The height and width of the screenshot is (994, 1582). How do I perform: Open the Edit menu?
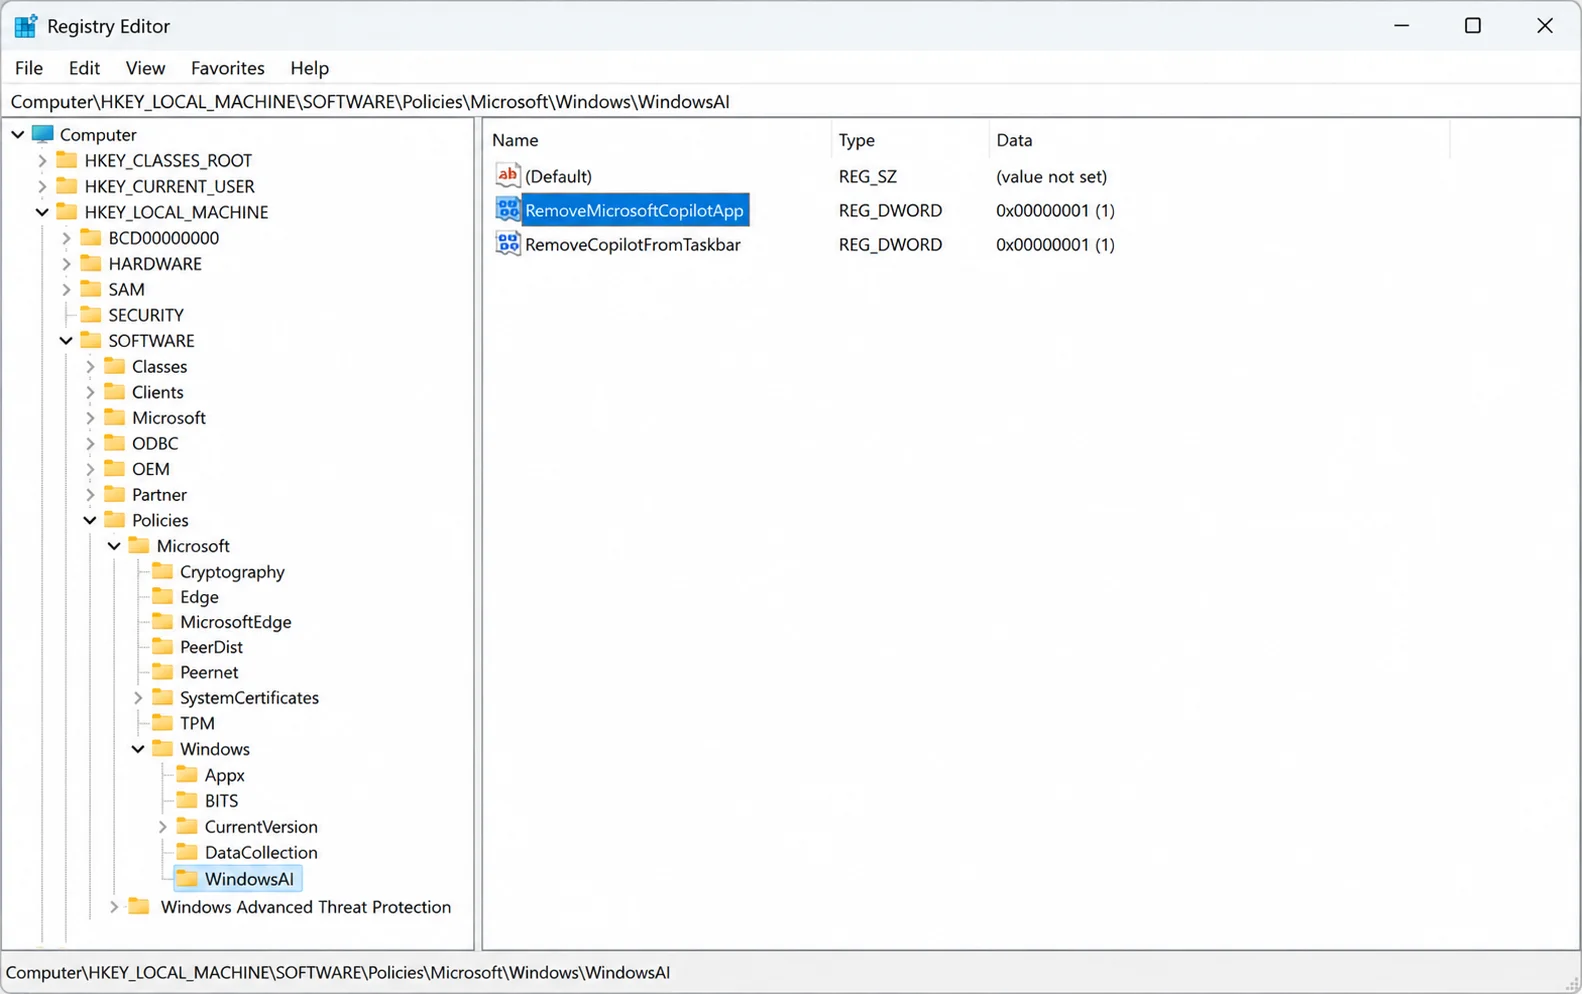(x=84, y=68)
